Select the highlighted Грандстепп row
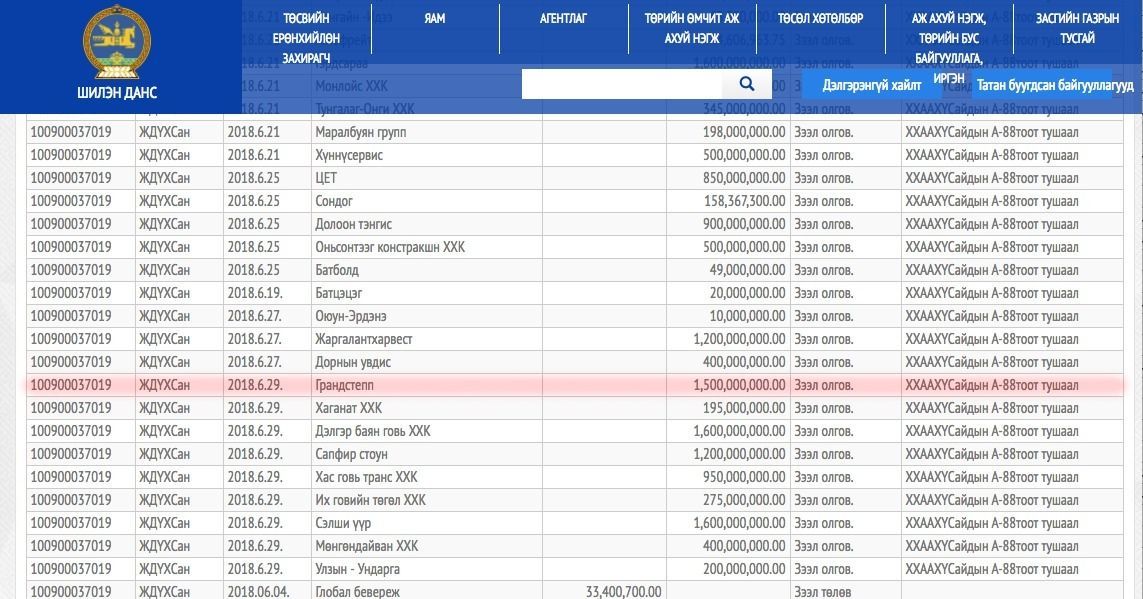 click(575, 385)
